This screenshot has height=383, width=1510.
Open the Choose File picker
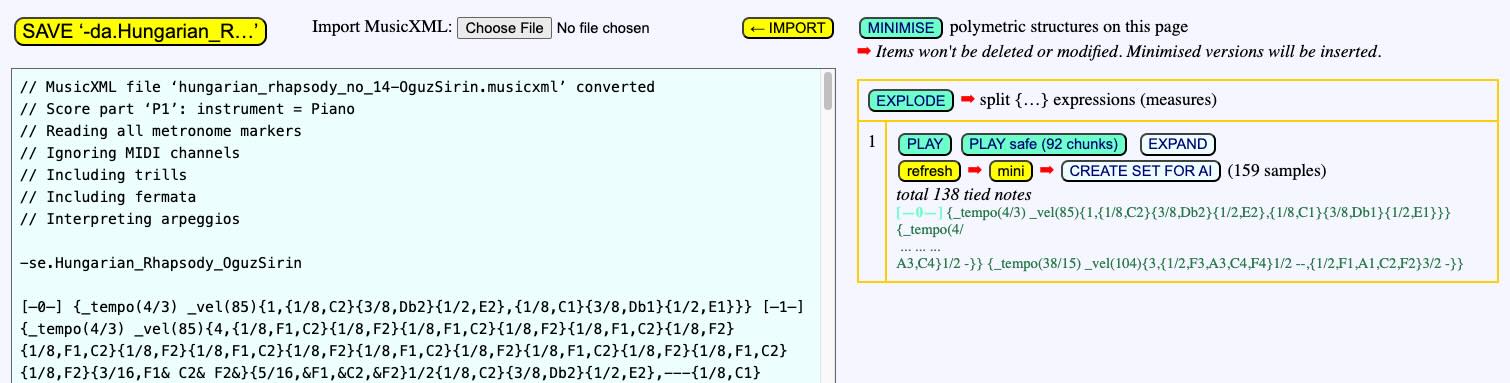pyautogui.click(x=504, y=28)
